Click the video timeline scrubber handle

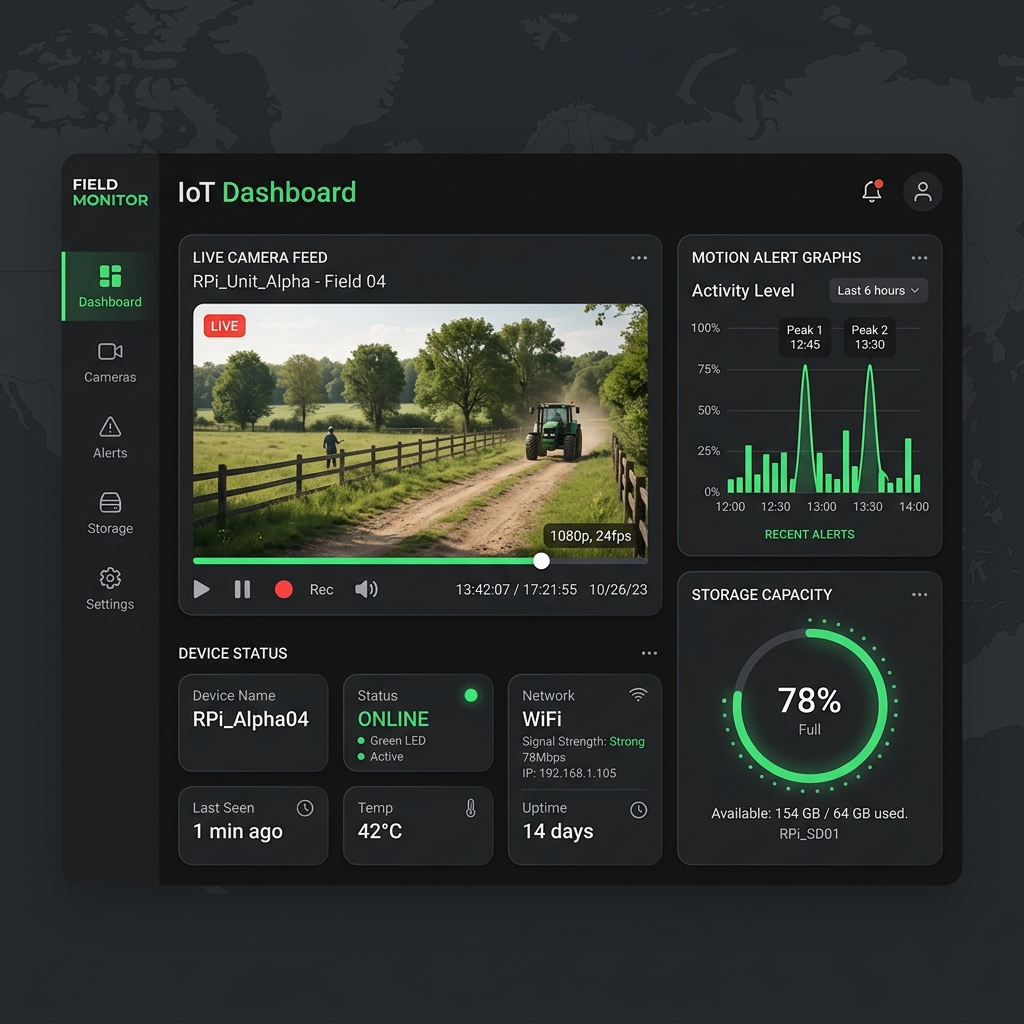(x=541, y=560)
